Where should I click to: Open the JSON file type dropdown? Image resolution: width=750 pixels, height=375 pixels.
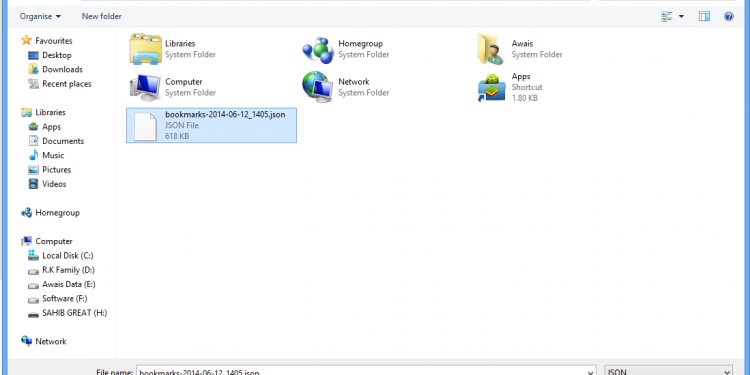click(x=668, y=371)
